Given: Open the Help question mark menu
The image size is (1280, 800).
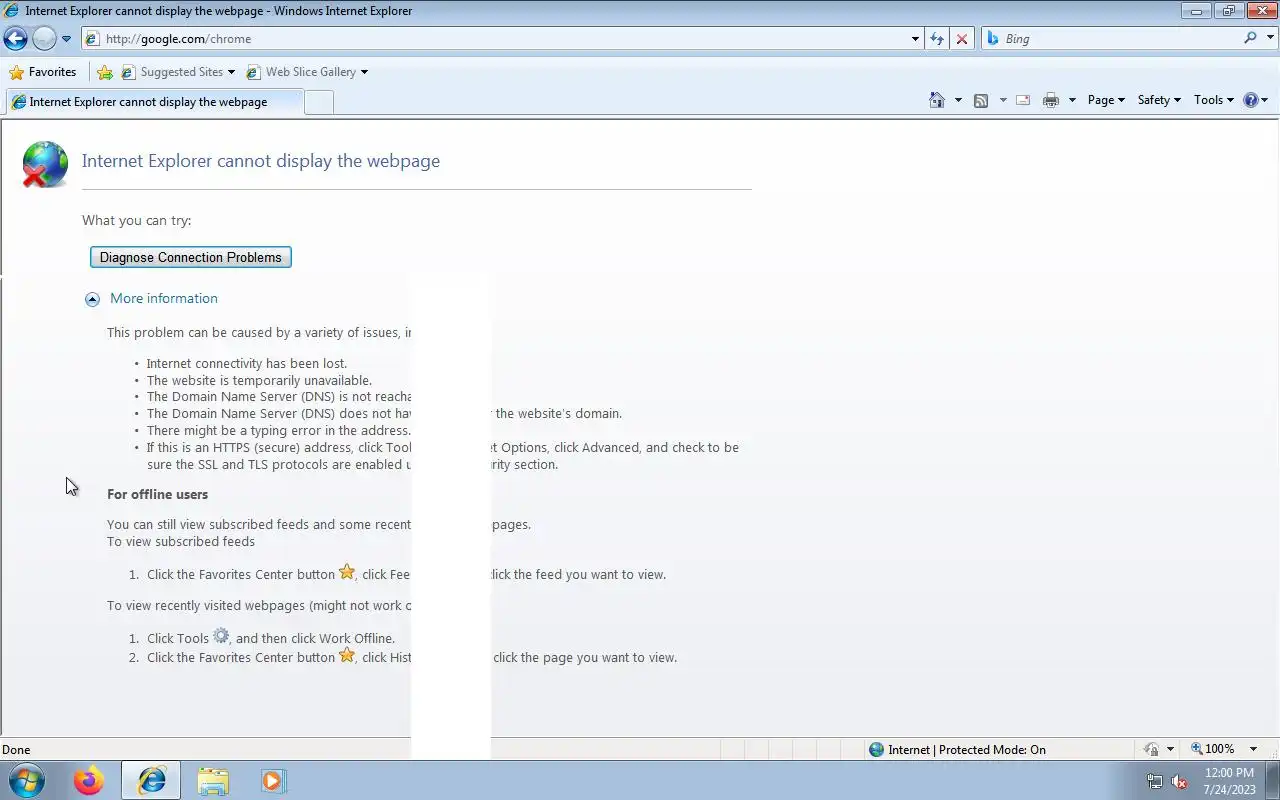Looking at the screenshot, I should pos(1255,100).
